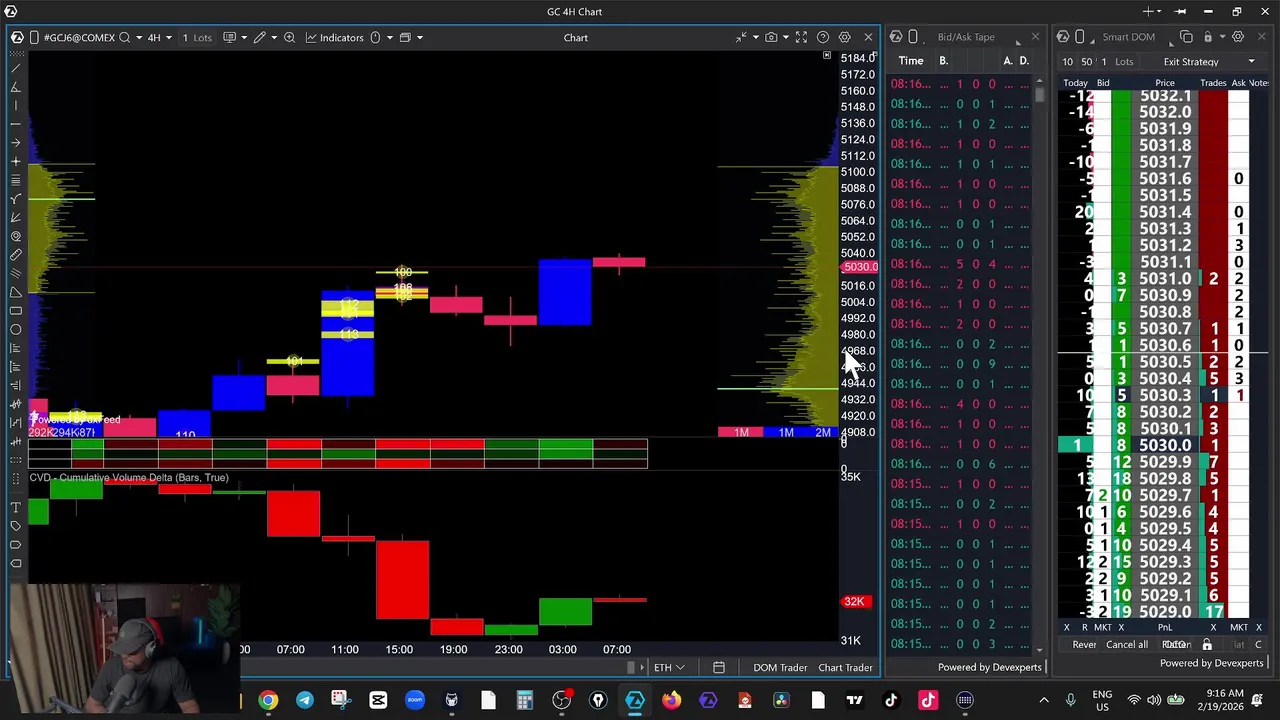This screenshot has height=720, width=1280.
Task: Click the device link icon in Smart DOM panel
Action: [1079, 37]
